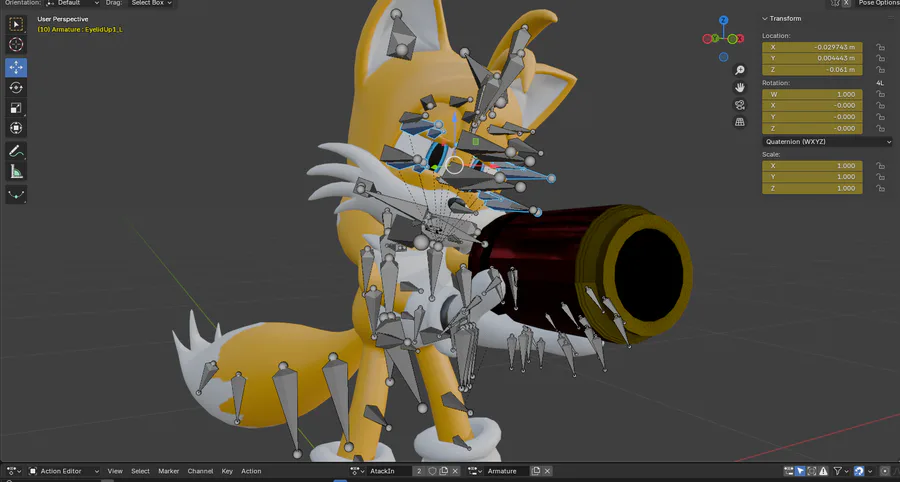The image size is (900, 482).
Task: Click the fake user shield for AtackIn
Action: coord(432,471)
